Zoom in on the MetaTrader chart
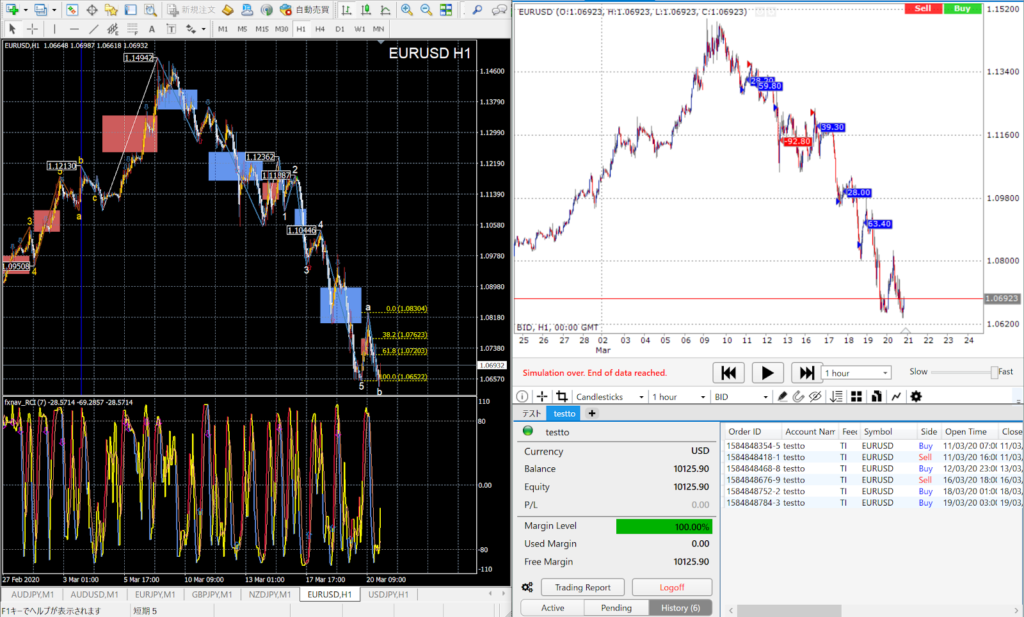Image resolution: width=1024 pixels, height=617 pixels. pos(406,10)
